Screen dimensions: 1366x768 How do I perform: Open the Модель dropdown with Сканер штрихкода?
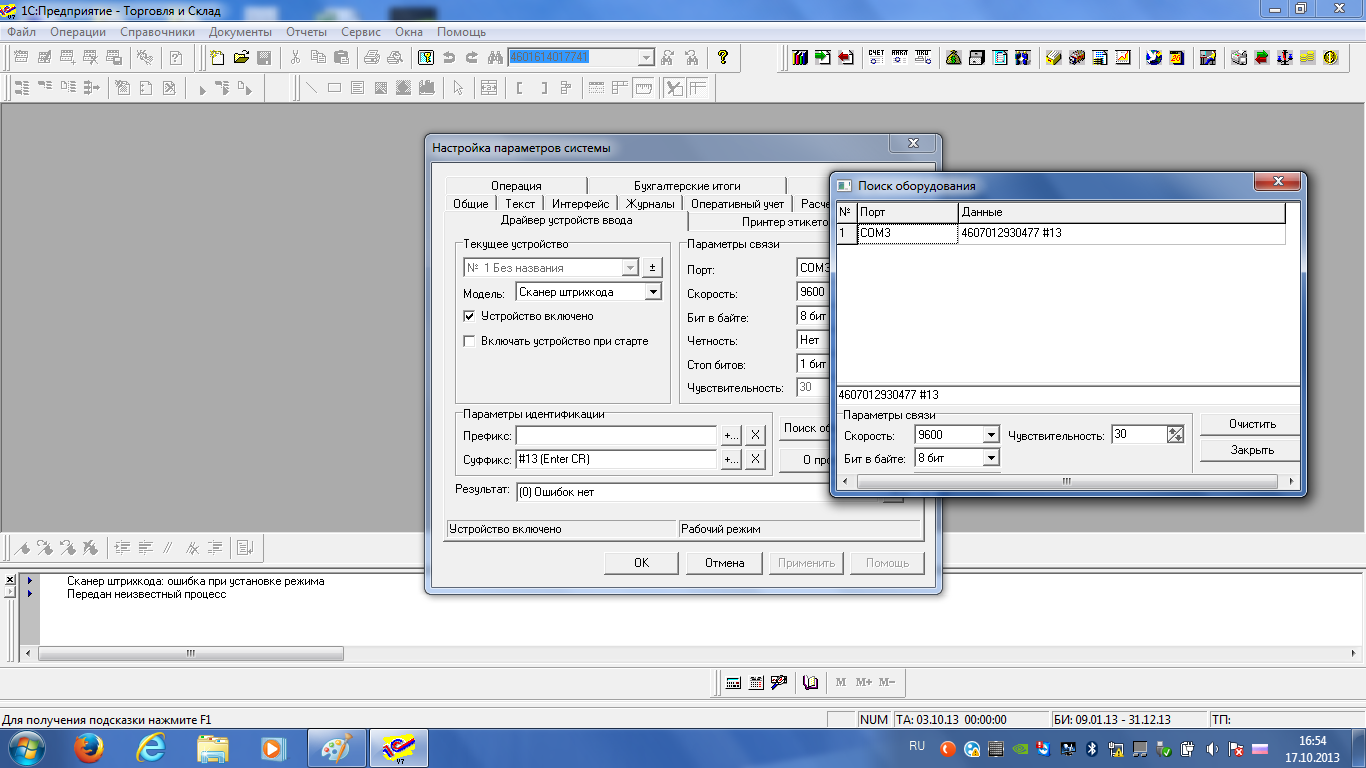tap(653, 292)
